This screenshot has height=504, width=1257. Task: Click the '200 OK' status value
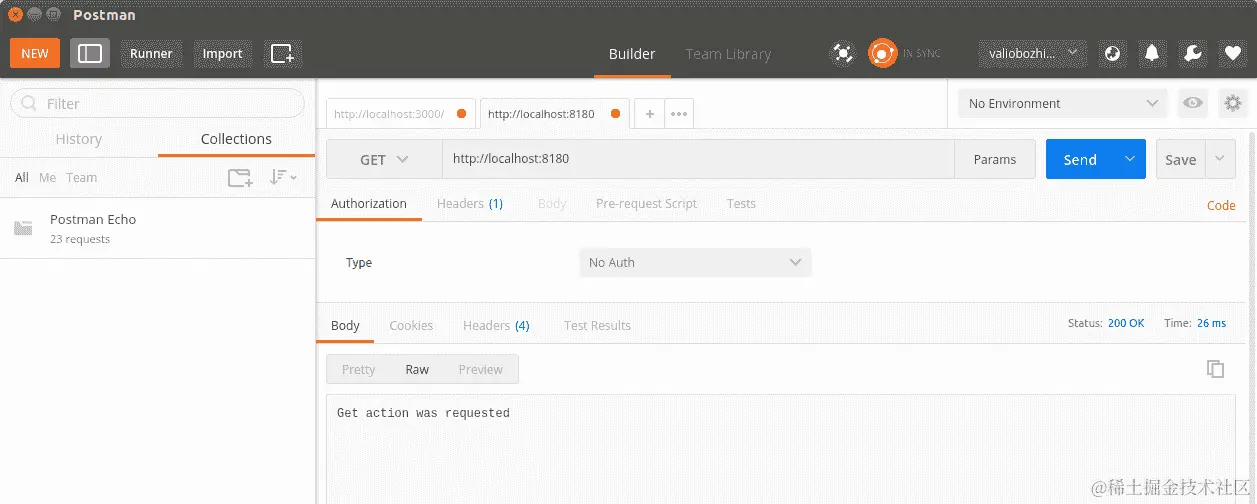(1126, 323)
